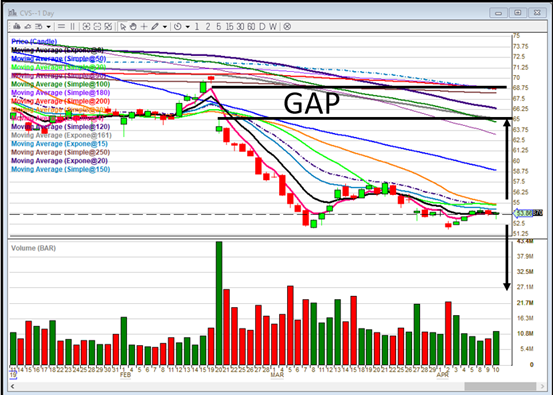Screen dimensions: 553x395
Task: Click the zoom out icon
Action: click(x=97, y=26)
